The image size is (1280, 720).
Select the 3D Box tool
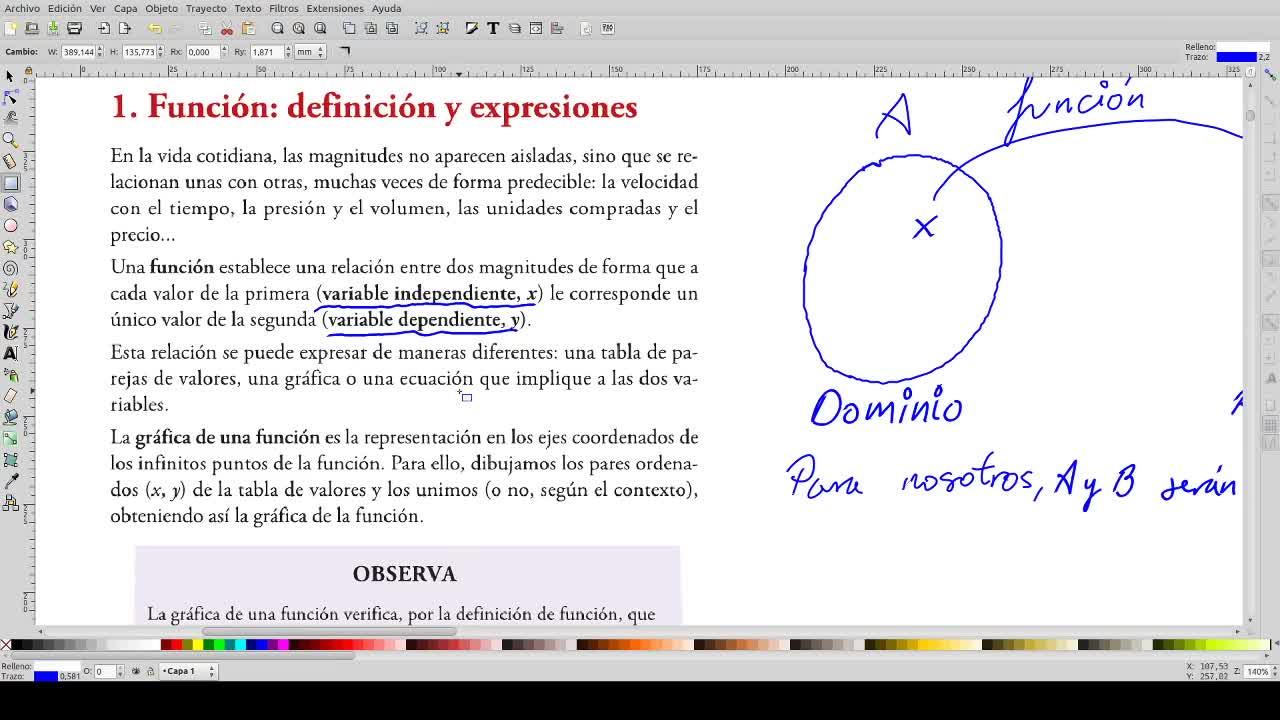[10, 204]
